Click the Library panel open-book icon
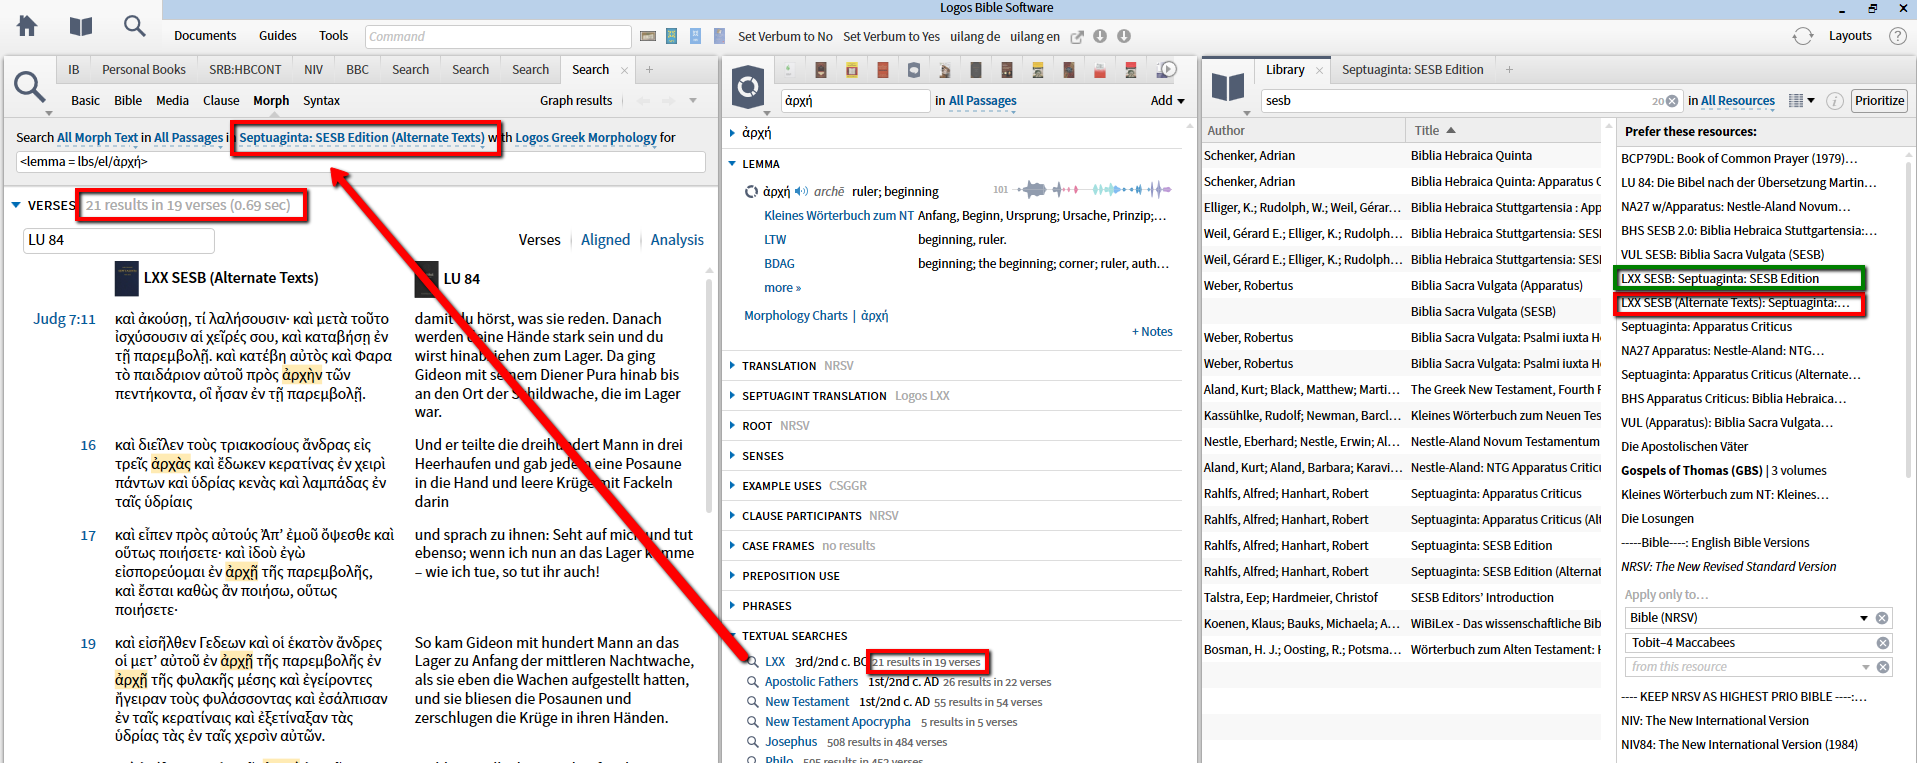The height and width of the screenshot is (763, 1917). [1228, 87]
